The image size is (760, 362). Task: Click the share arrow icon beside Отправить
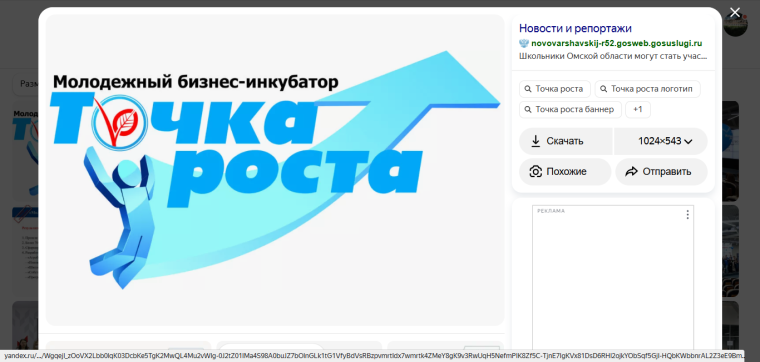pyautogui.click(x=632, y=172)
